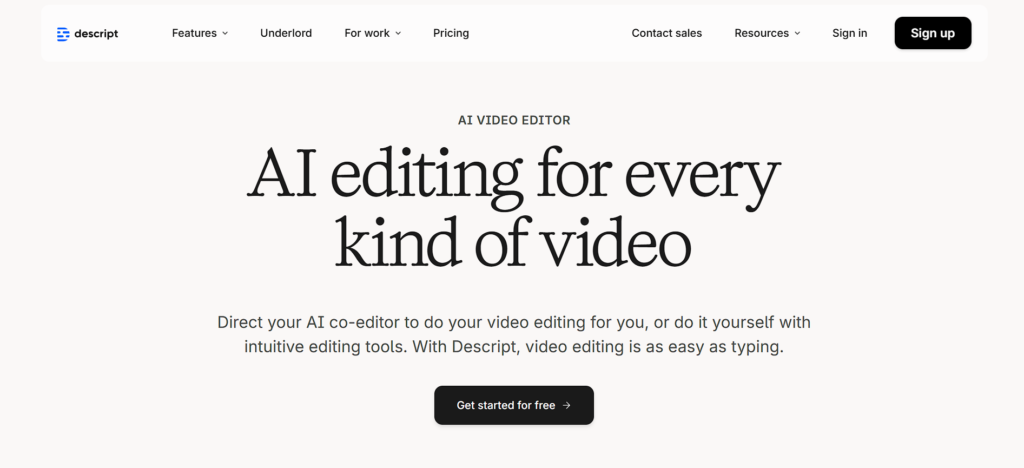Click the 'kind of video' headline line

(513, 242)
